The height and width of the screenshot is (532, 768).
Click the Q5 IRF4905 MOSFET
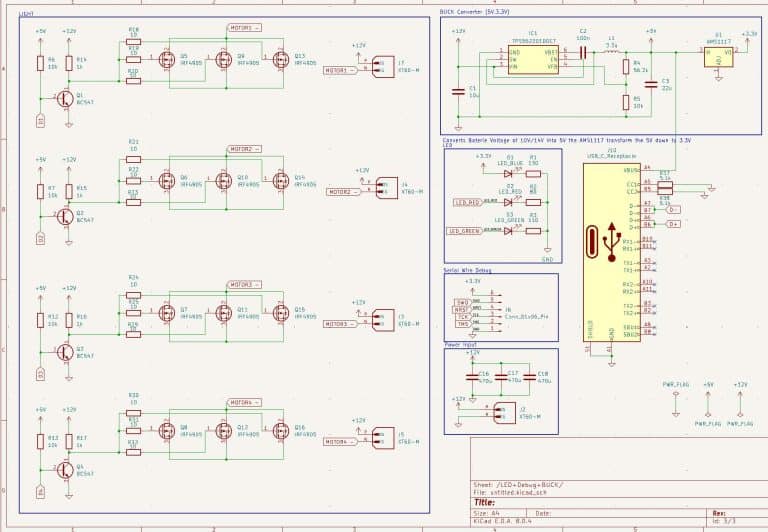(x=165, y=60)
